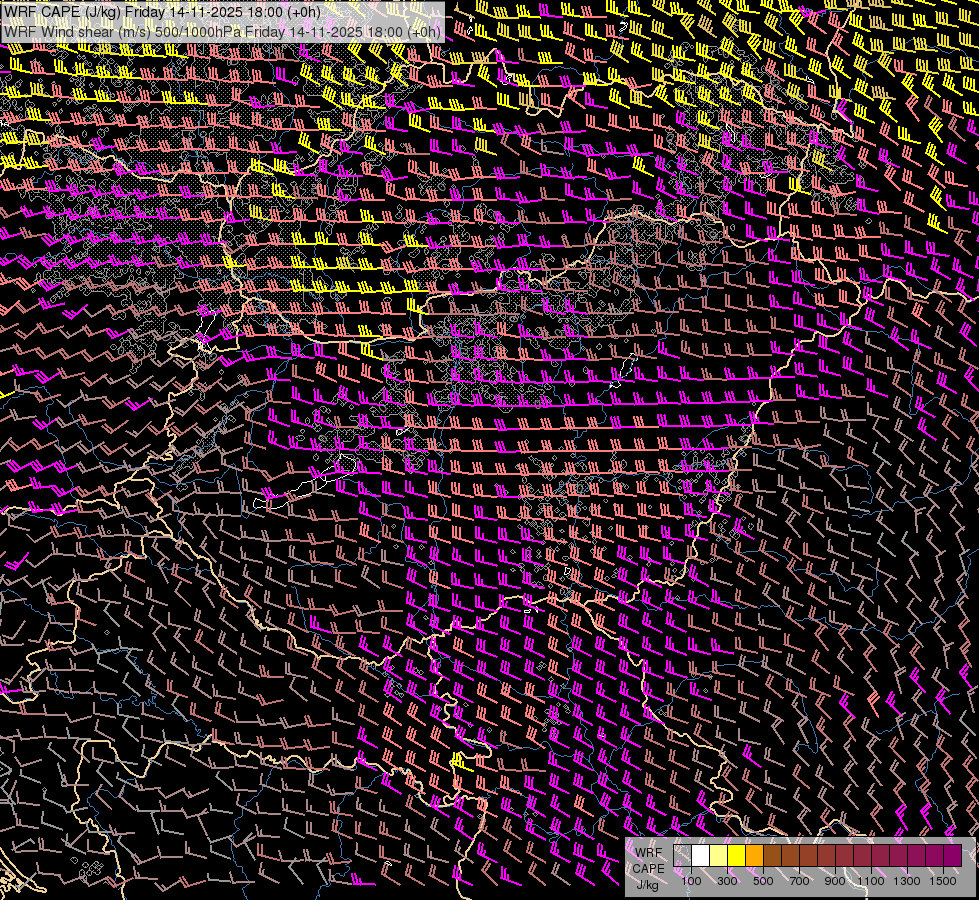Click the J/kg unit label in legend
Image resolution: width=979 pixels, height=900 pixels.
[x=648, y=884]
